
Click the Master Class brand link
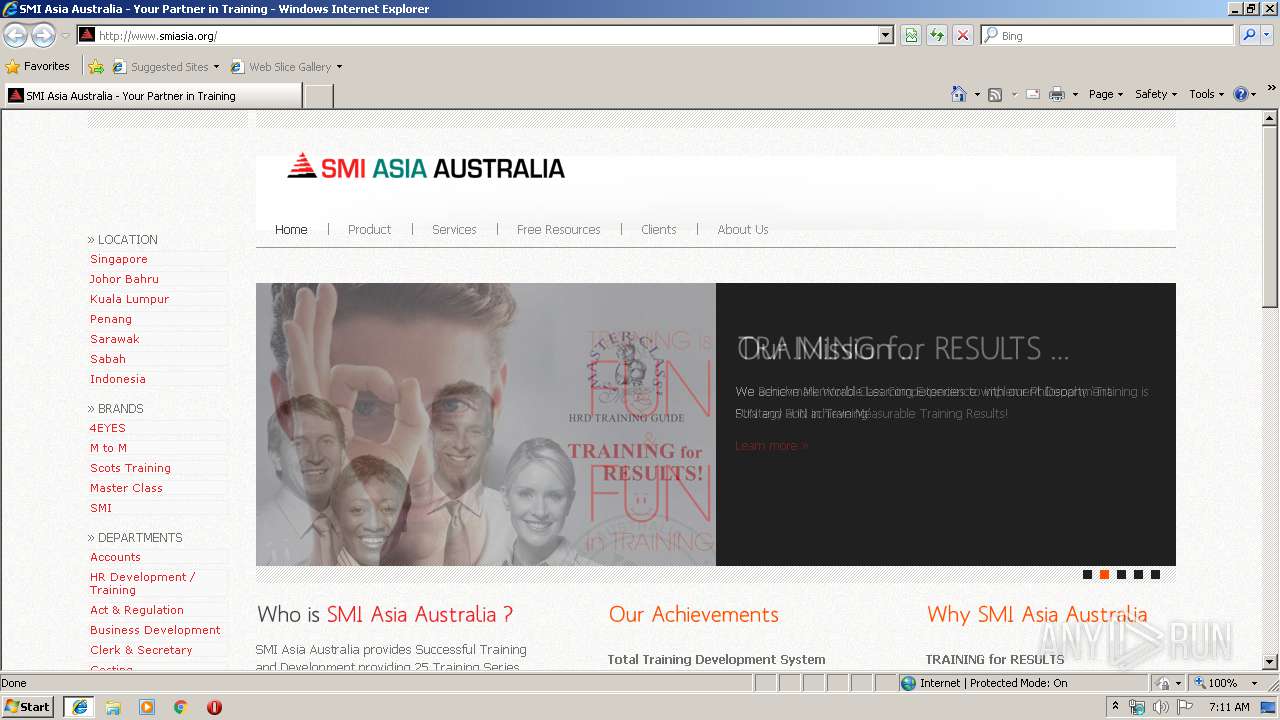point(126,488)
